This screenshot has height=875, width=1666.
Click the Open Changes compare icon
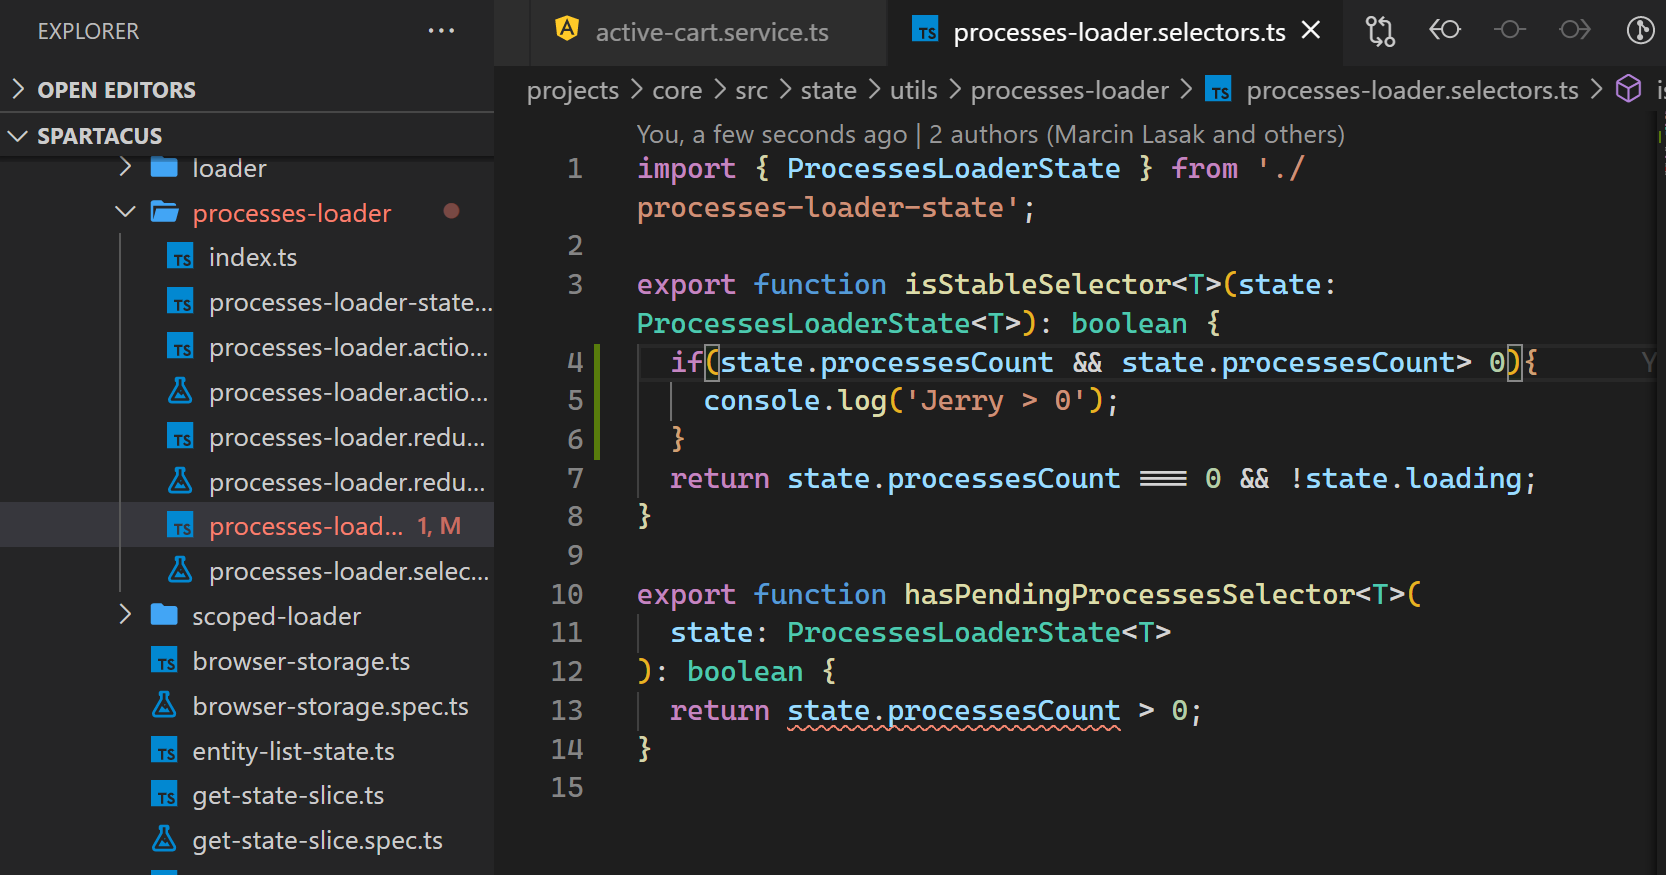pyautogui.click(x=1380, y=31)
